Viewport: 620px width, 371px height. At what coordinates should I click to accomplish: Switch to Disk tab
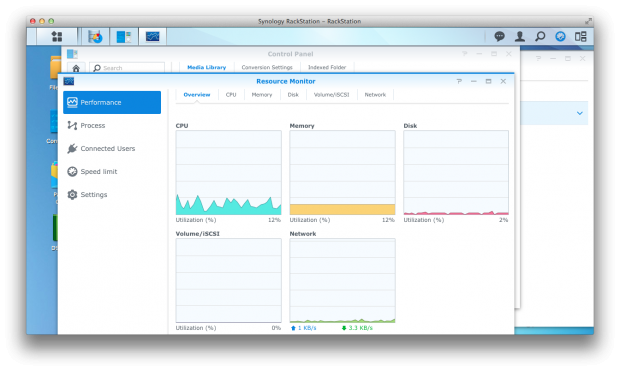tap(293, 95)
